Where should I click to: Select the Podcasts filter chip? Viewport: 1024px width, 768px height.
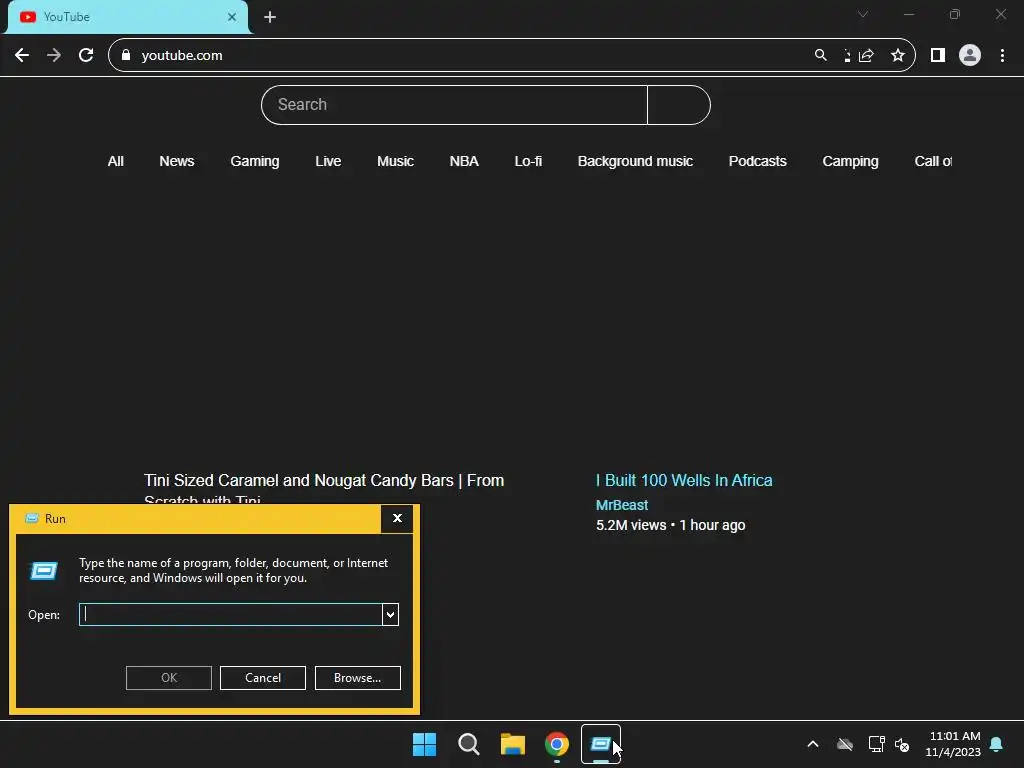point(758,161)
